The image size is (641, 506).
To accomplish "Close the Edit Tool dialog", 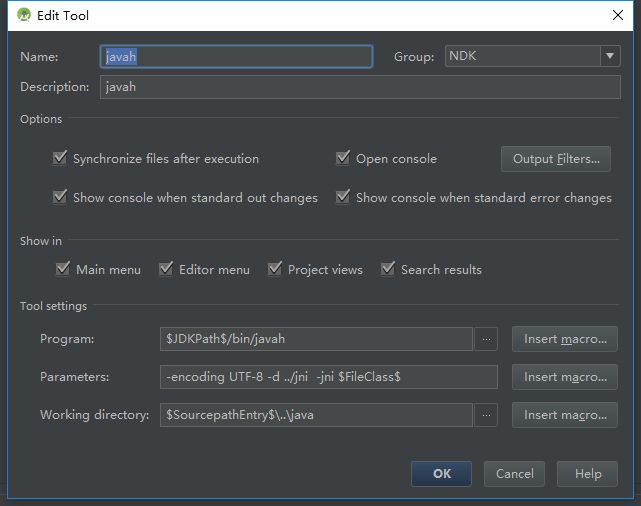I will click(618, 15).
